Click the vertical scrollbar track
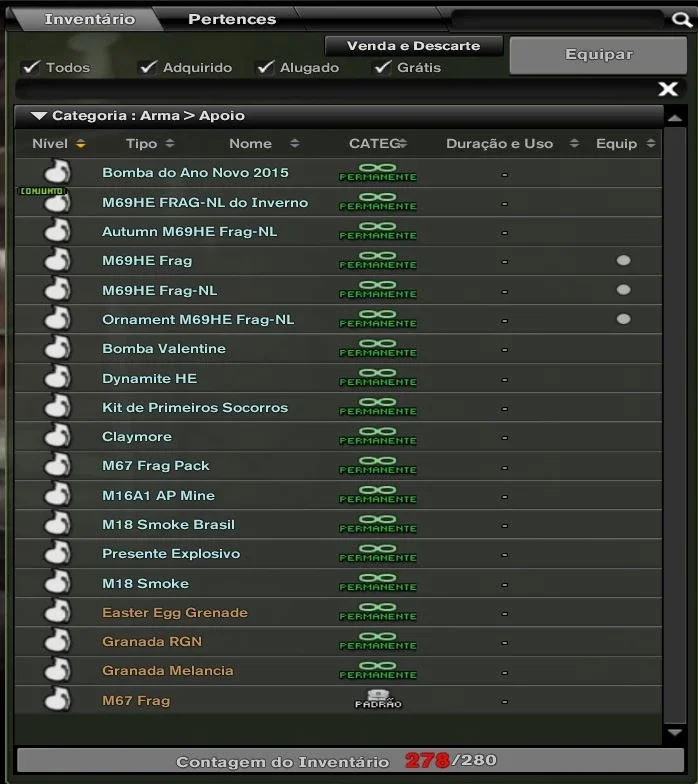Image resolution: width=698 pixels, height=784 pixels. (x=675, y=425)
